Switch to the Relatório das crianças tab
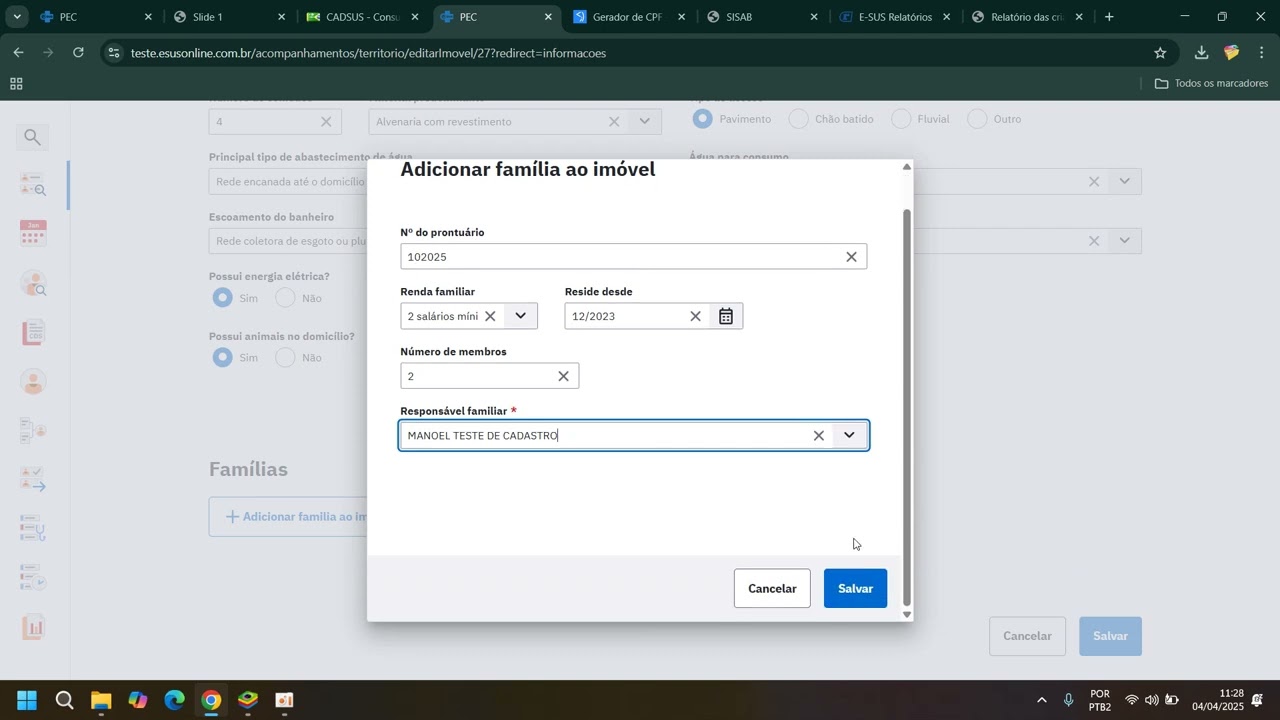 click(x=1027, y=17)
